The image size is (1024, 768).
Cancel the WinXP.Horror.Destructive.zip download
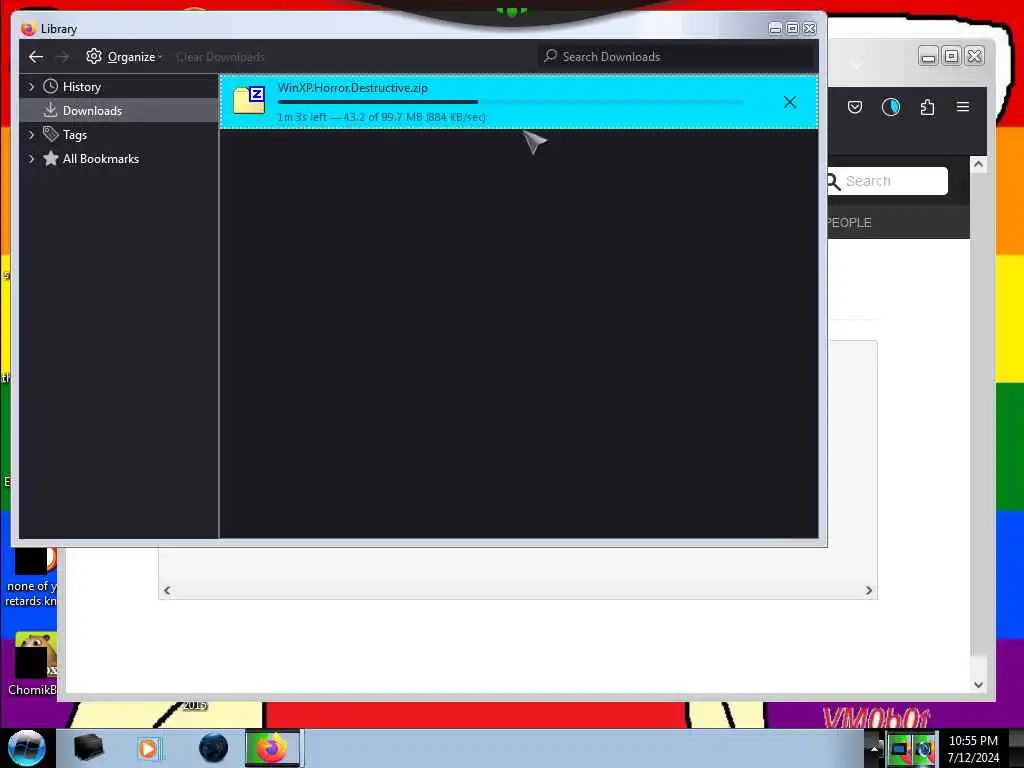tap(790, 102)
